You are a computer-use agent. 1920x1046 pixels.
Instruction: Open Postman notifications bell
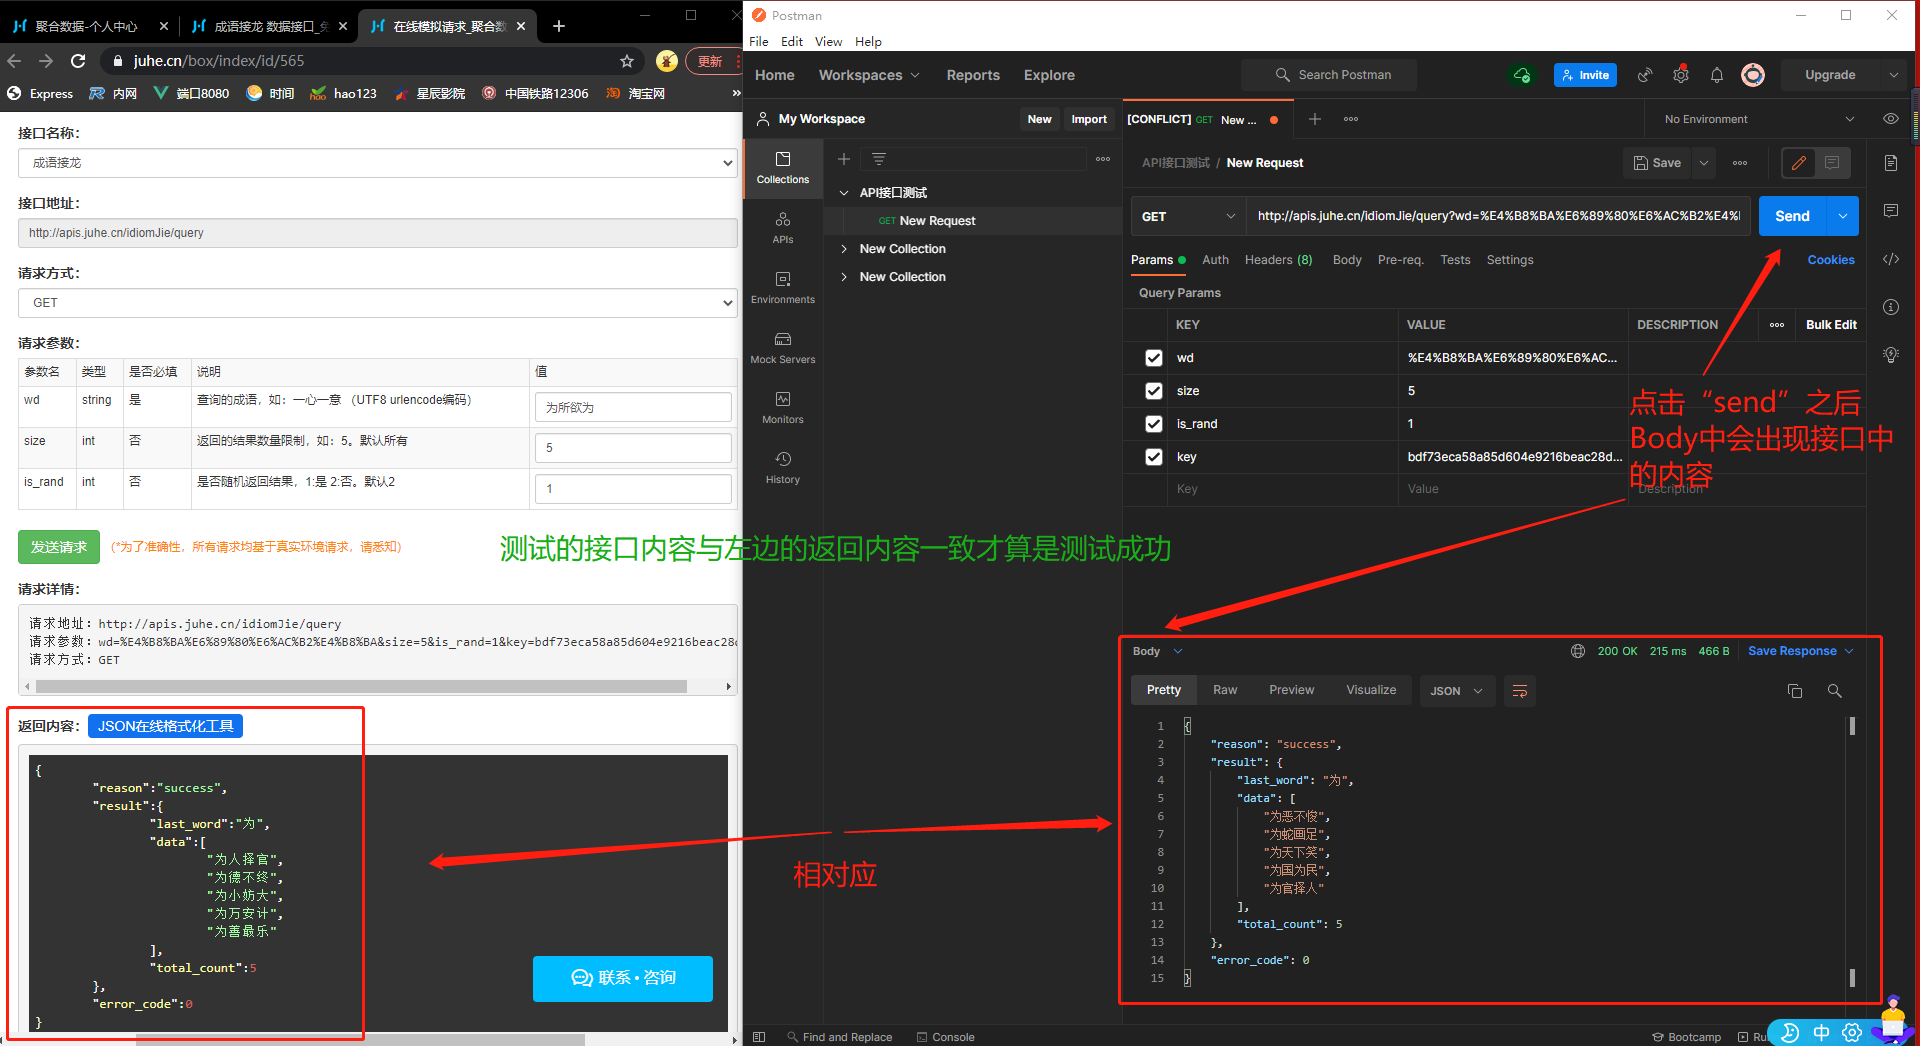click(x=1717, y=75)
